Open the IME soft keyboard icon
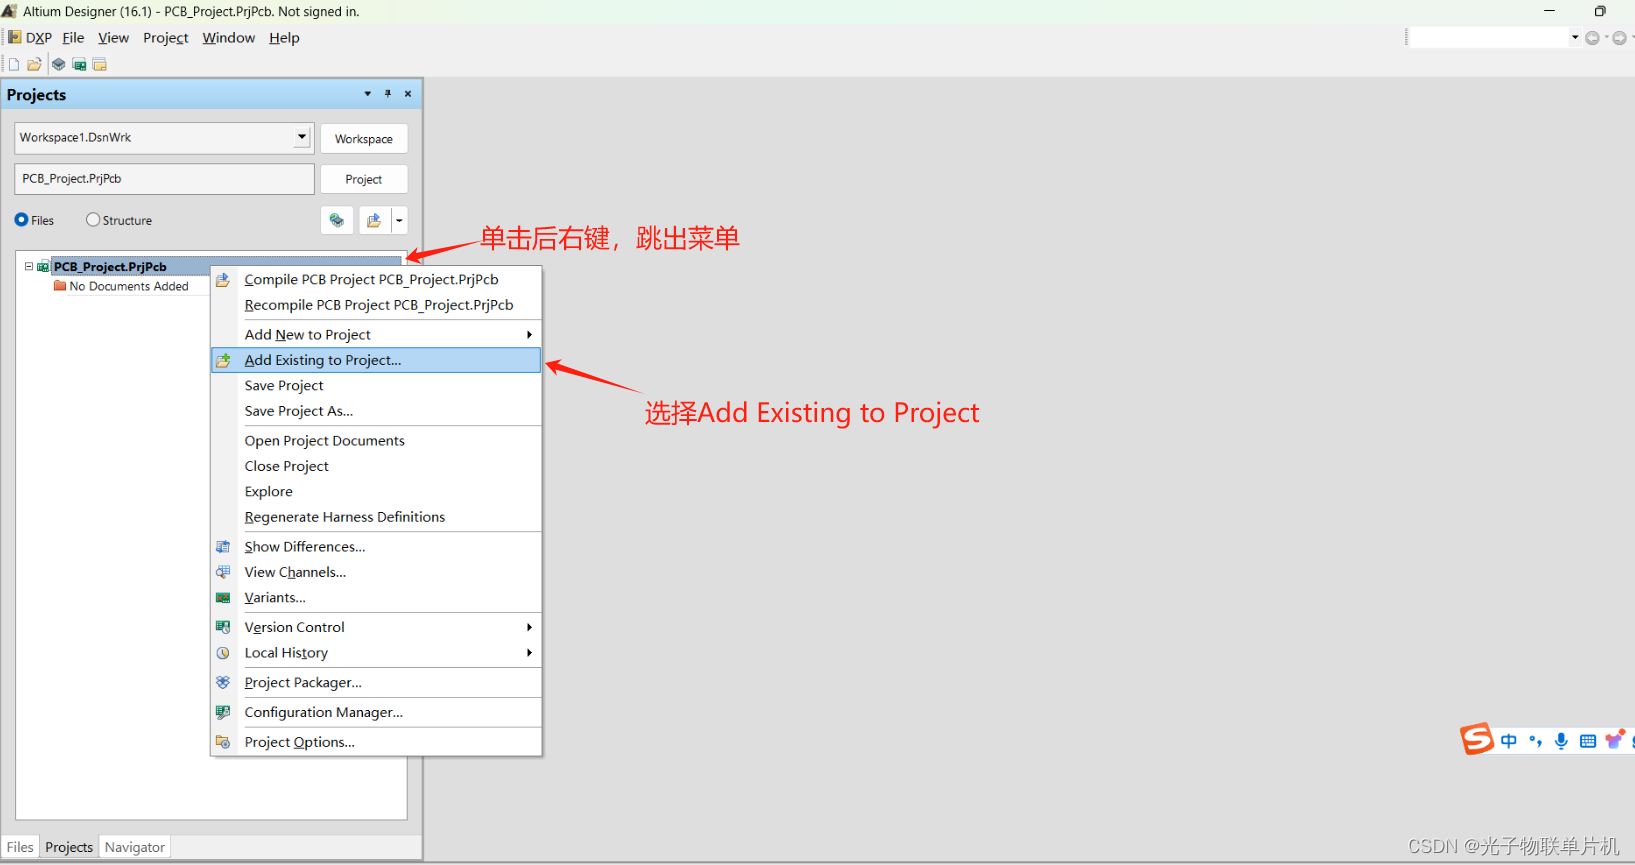Screen dimensions: 1635x865 point(1588,741)
